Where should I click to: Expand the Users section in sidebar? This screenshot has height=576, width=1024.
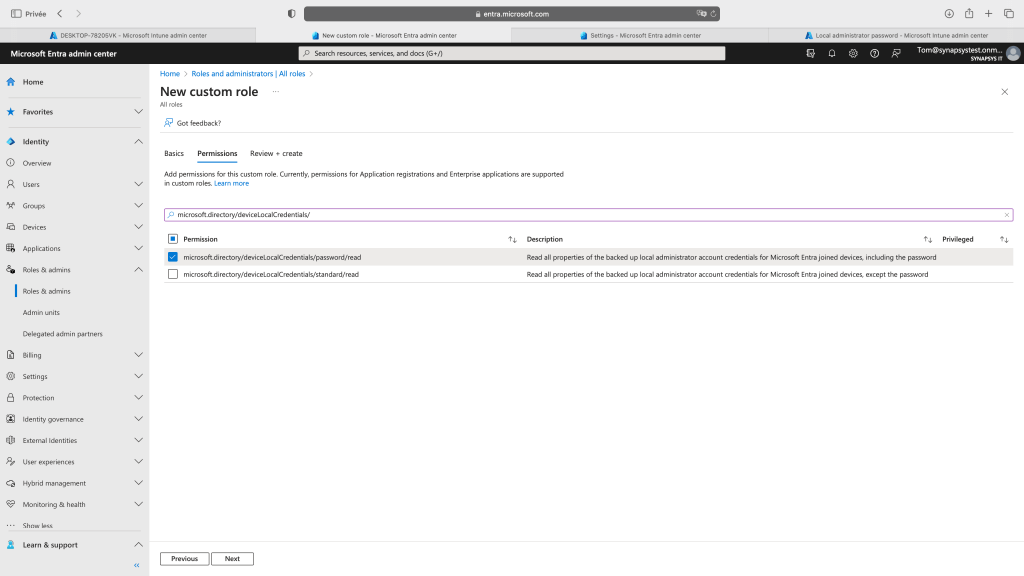pyautogui.click(x=138, y=184)
